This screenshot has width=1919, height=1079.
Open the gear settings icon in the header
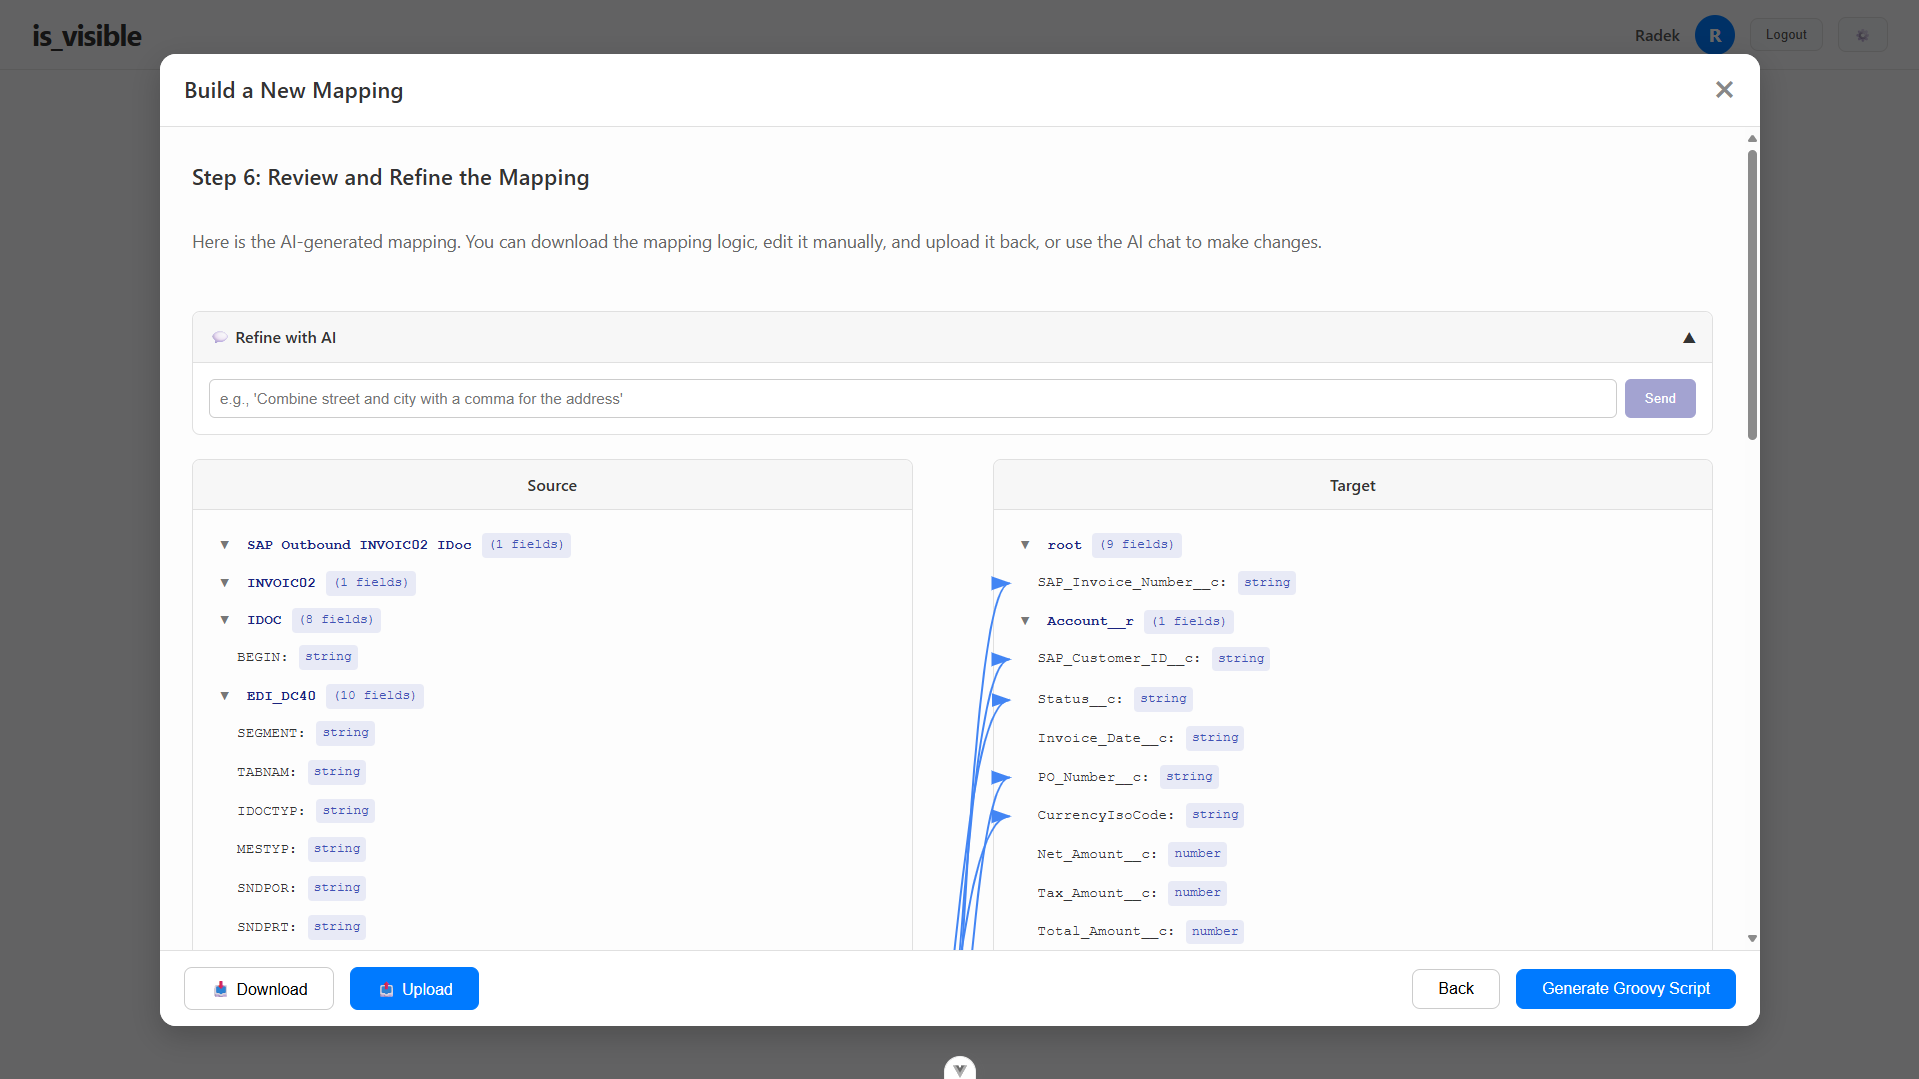coord(1862,34)
